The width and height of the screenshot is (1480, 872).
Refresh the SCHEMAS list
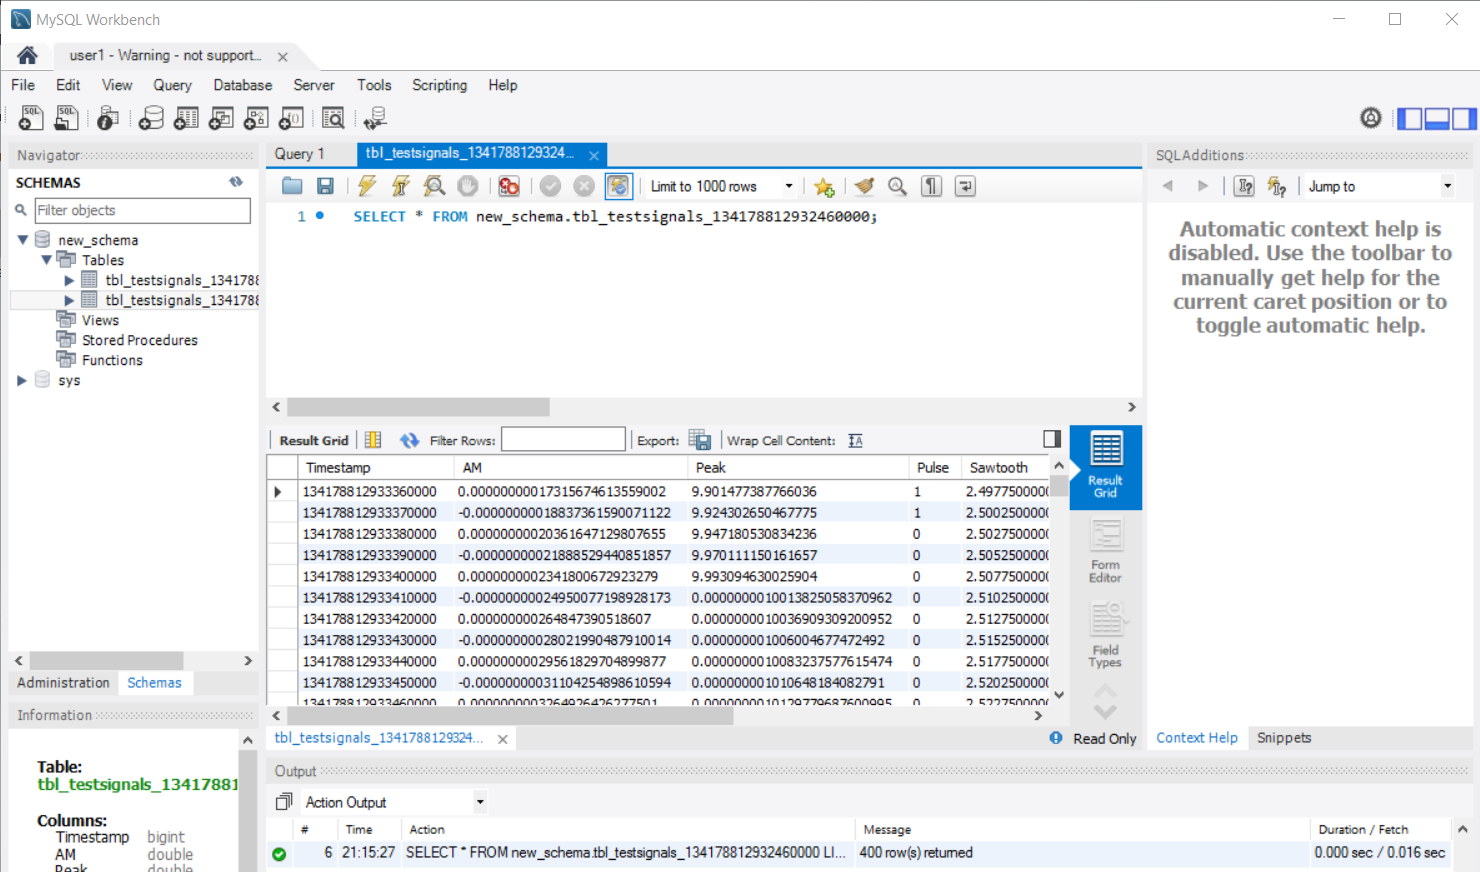pyautogui.click(x=236, y=182)
